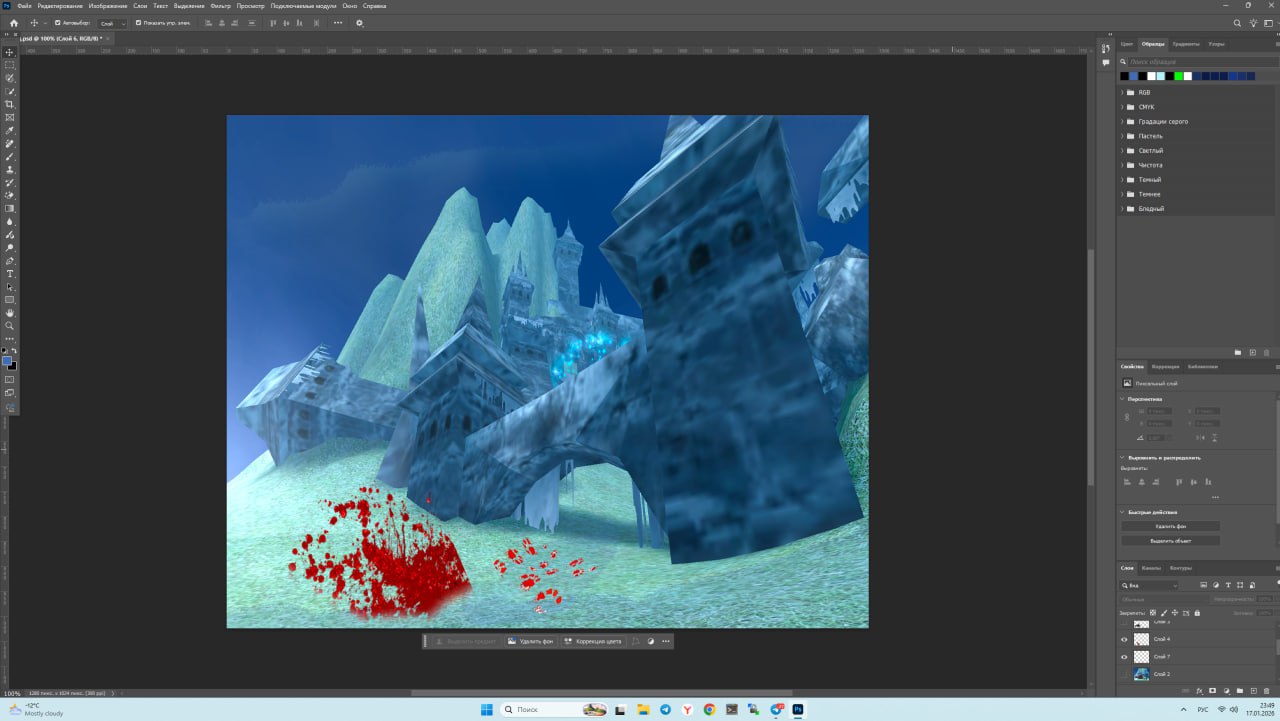Expand the Пастель swatches group
Screen dimensions: 1280x721
(x=1122, y=136)
